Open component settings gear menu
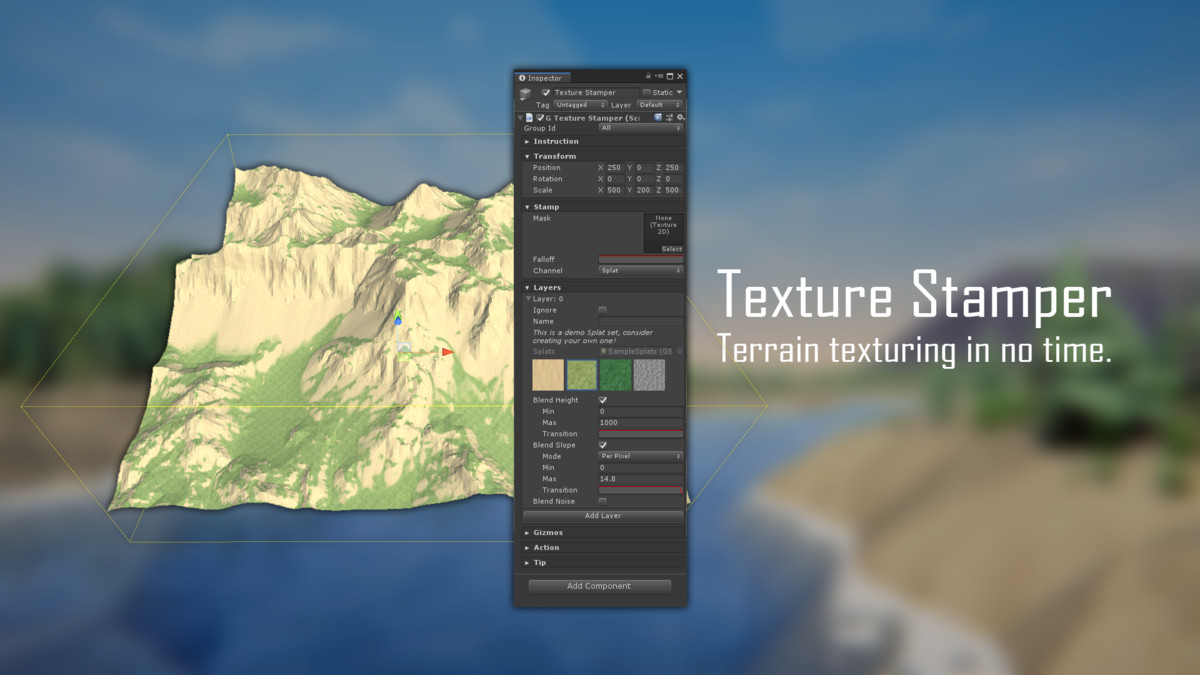The width and height of the screenshot is (1200, 675). [x=680, y=117]
